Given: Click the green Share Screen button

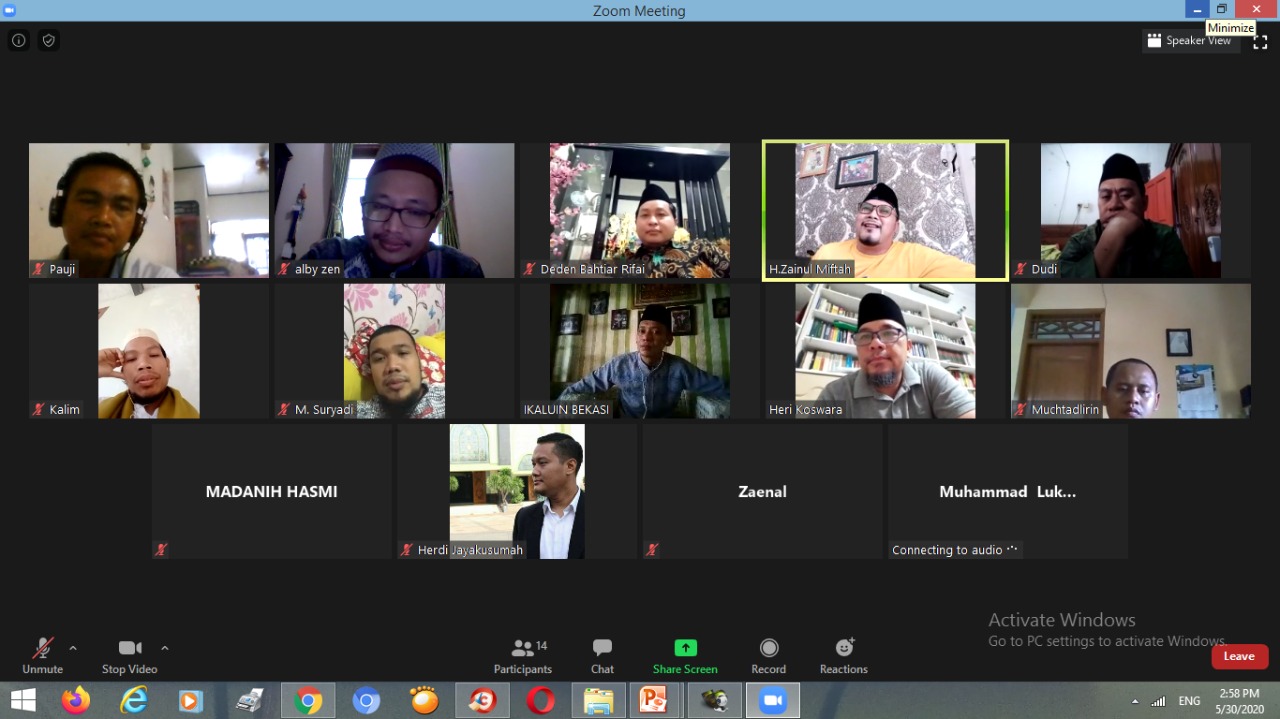Looking at the screenshot, I should (x=685, y=656).
